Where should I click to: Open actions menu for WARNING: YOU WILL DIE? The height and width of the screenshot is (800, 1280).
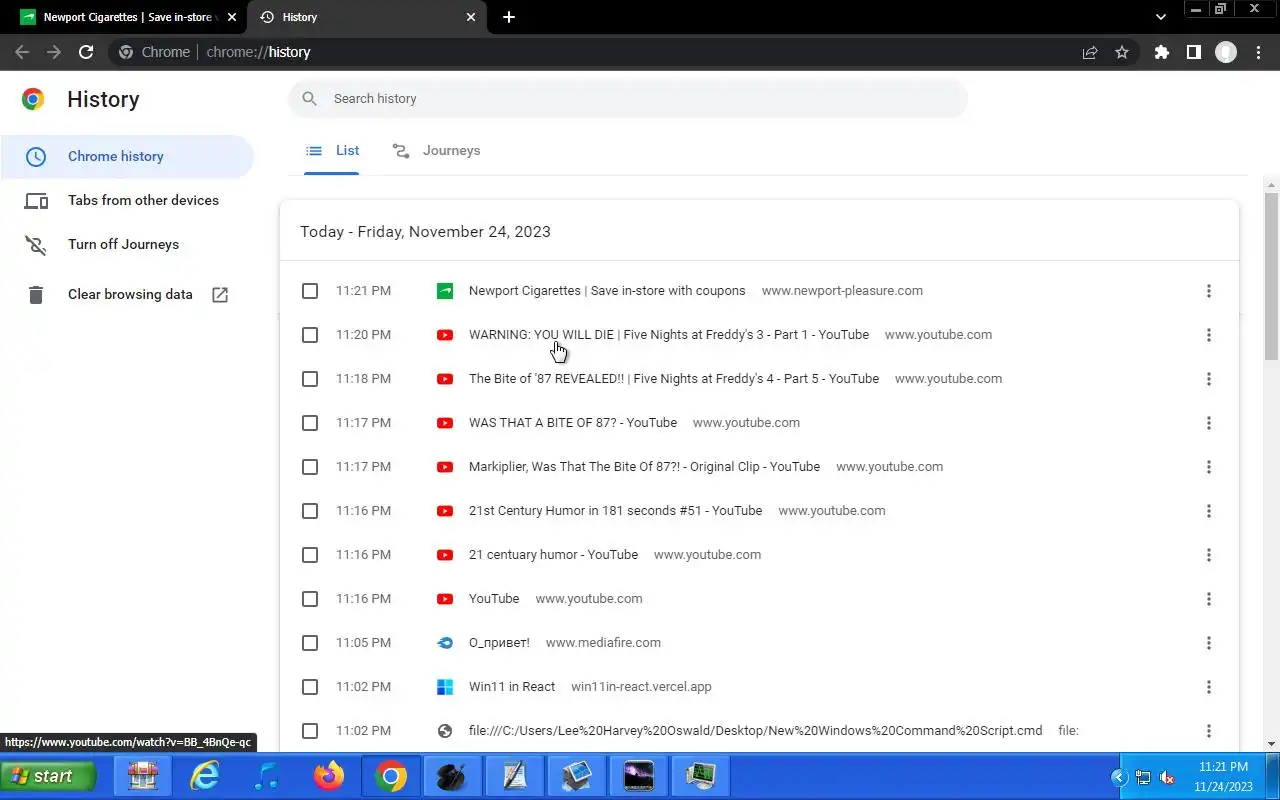pos(1208,335)
